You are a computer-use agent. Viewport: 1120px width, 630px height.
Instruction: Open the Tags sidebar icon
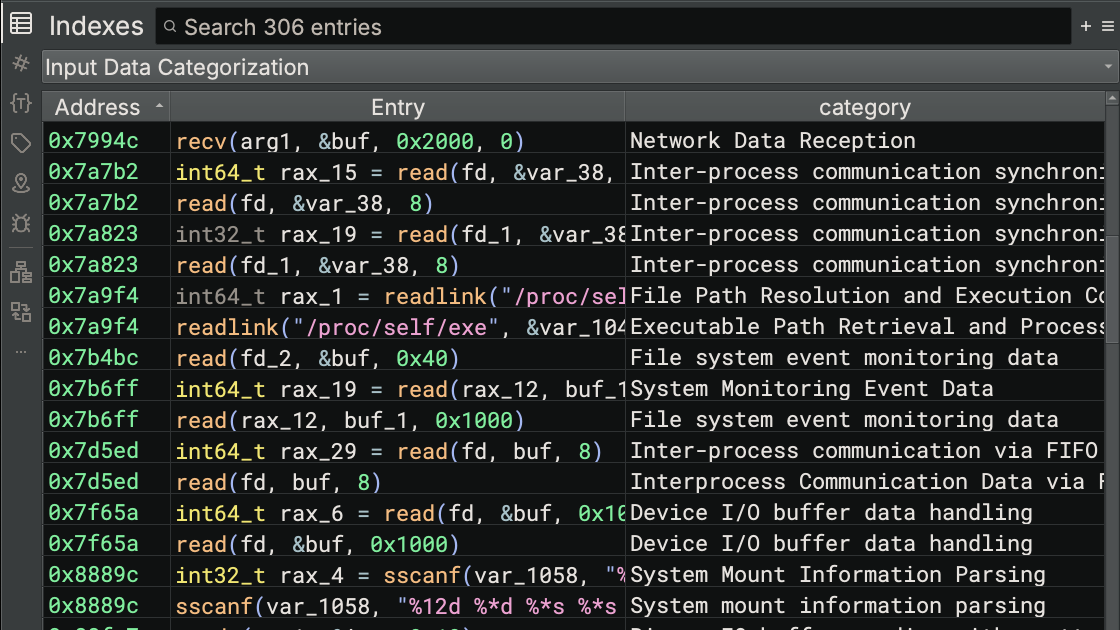pyautogui.click(x=21, y=143)
